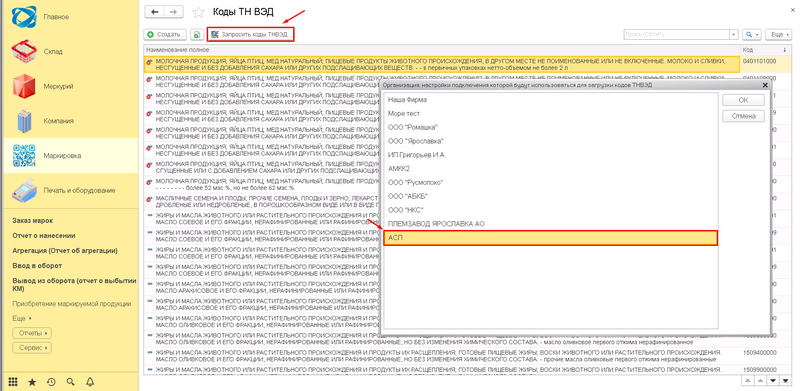
Task: Confirm organization selection with OK
Action: tap(743, 100)
